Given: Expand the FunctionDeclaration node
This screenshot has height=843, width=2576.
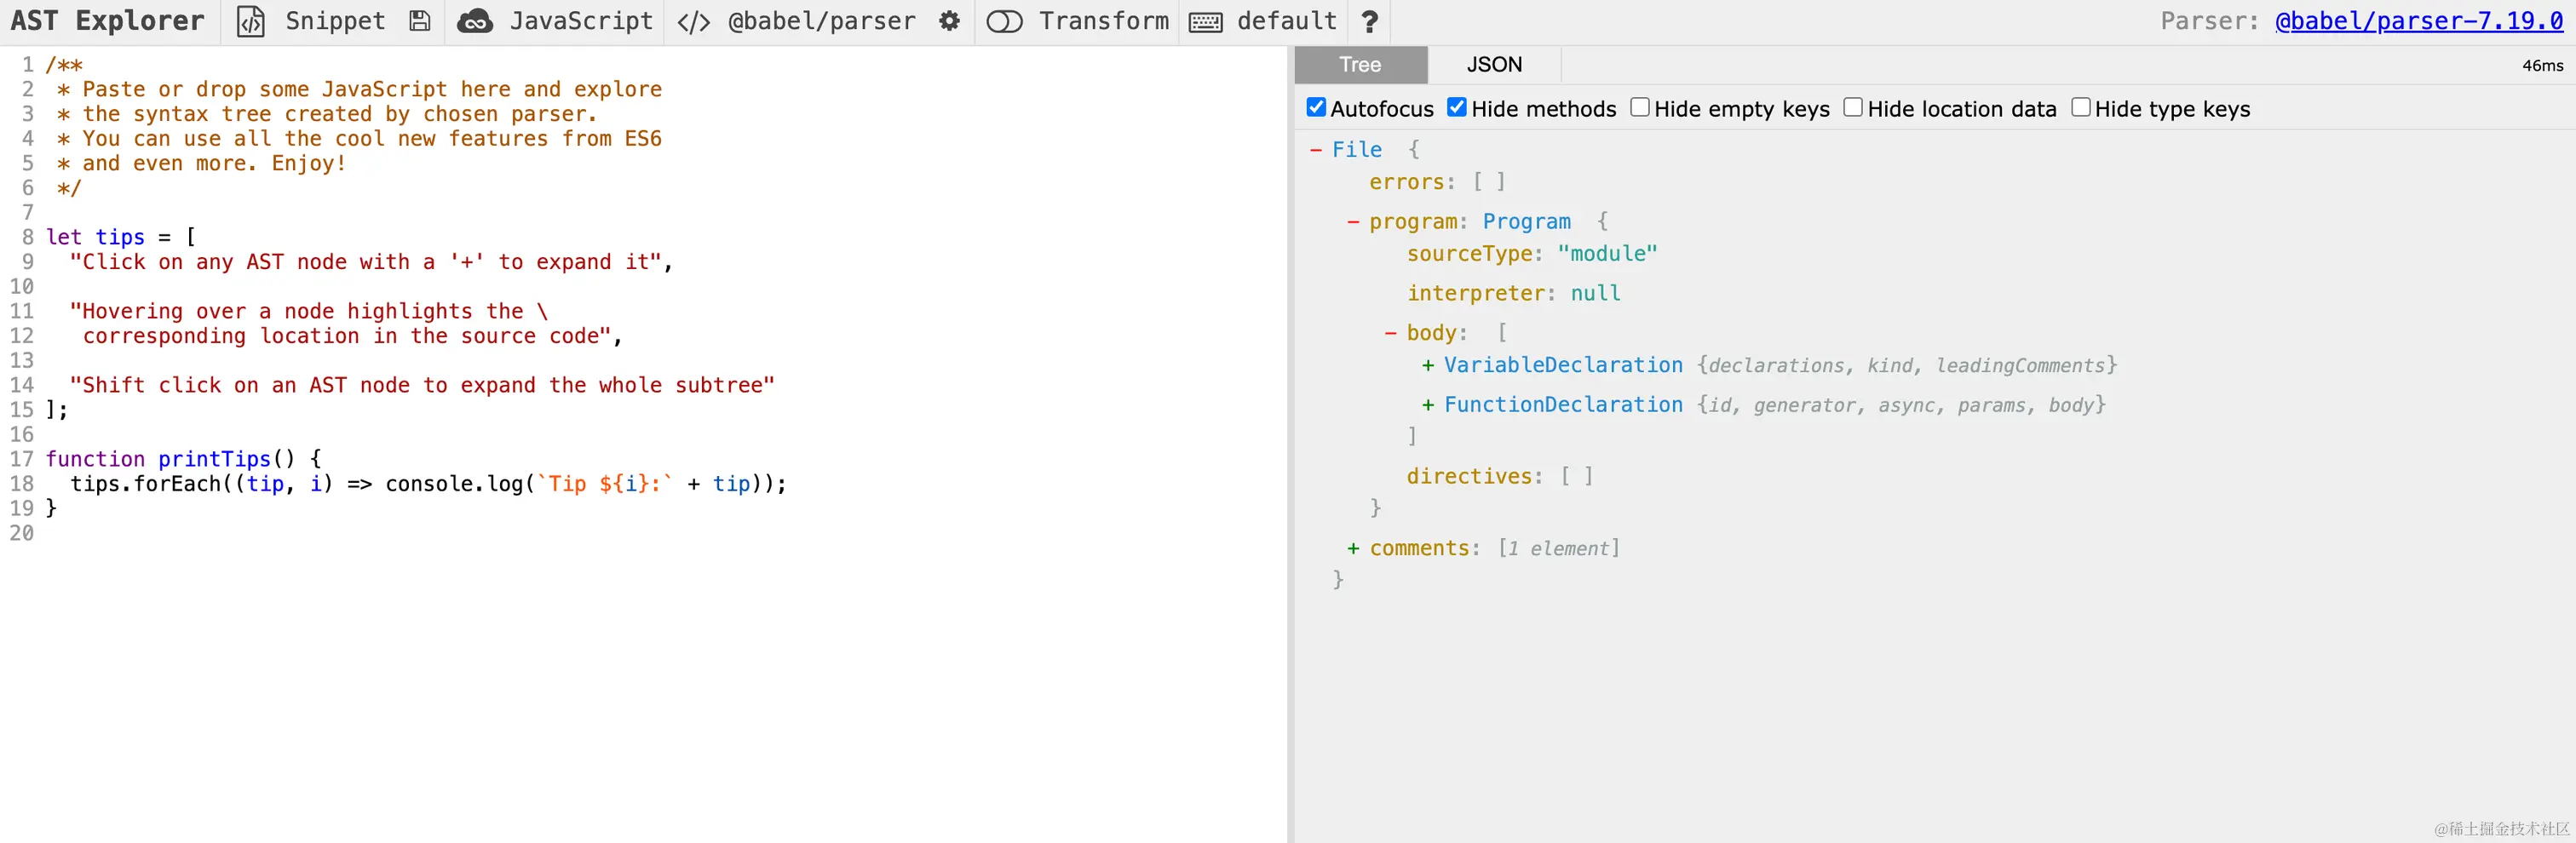Looking at the screenshot, I should pos(1428,405).
